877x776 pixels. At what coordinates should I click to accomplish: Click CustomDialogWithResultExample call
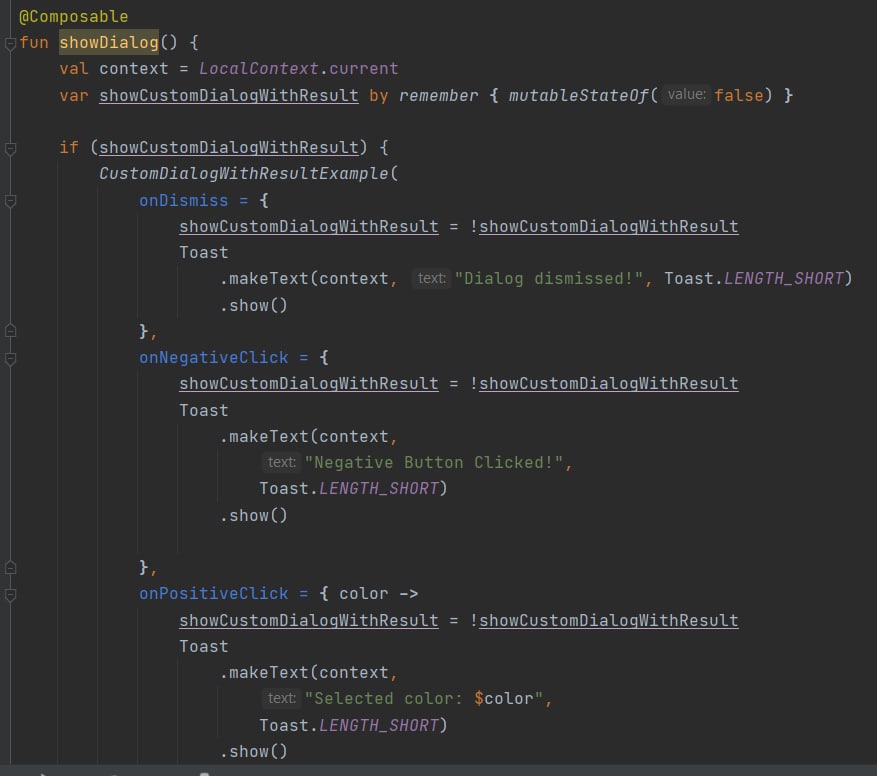point(243,173)
